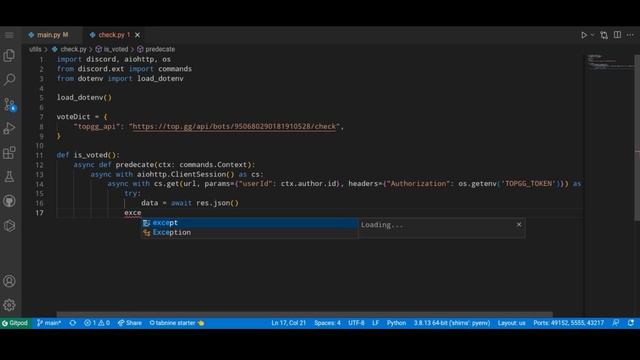Screen dimensions: 640x360
Task: Open the top.gg API URL link
Action: (234, 127)
